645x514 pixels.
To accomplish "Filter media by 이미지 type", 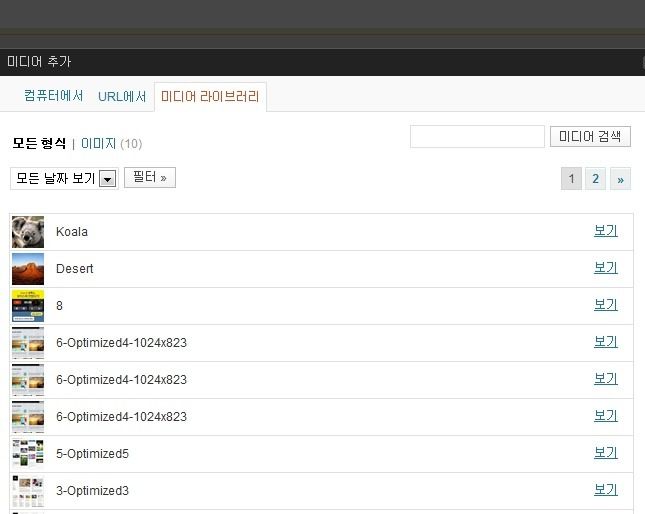I will tap(98, 143).
